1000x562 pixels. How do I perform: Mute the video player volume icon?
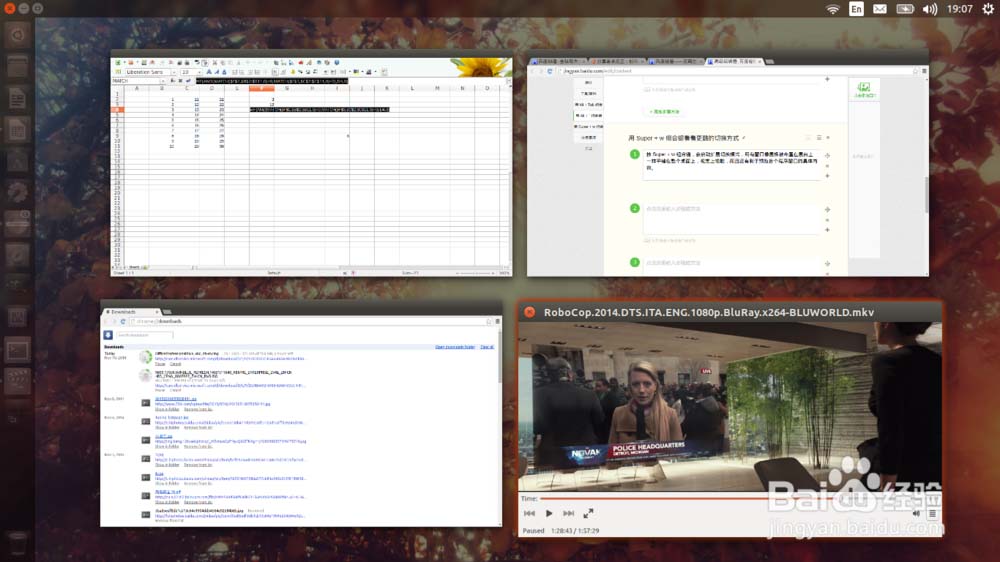click(916, 514)
